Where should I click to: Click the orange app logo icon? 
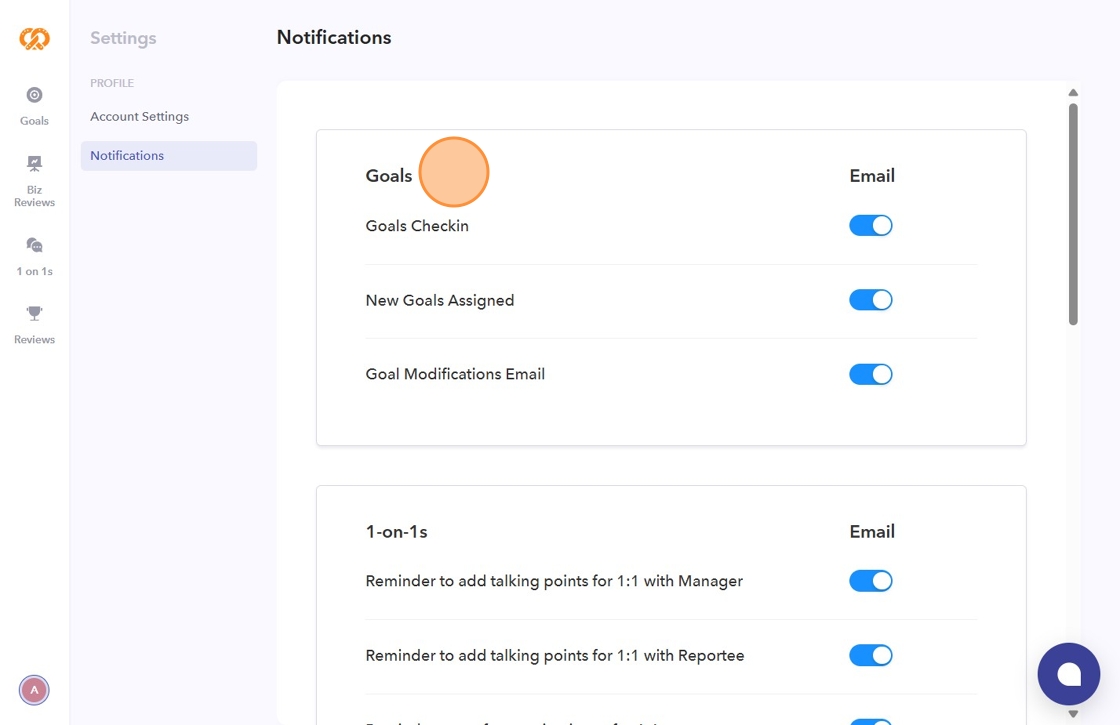tap(34, 39)
